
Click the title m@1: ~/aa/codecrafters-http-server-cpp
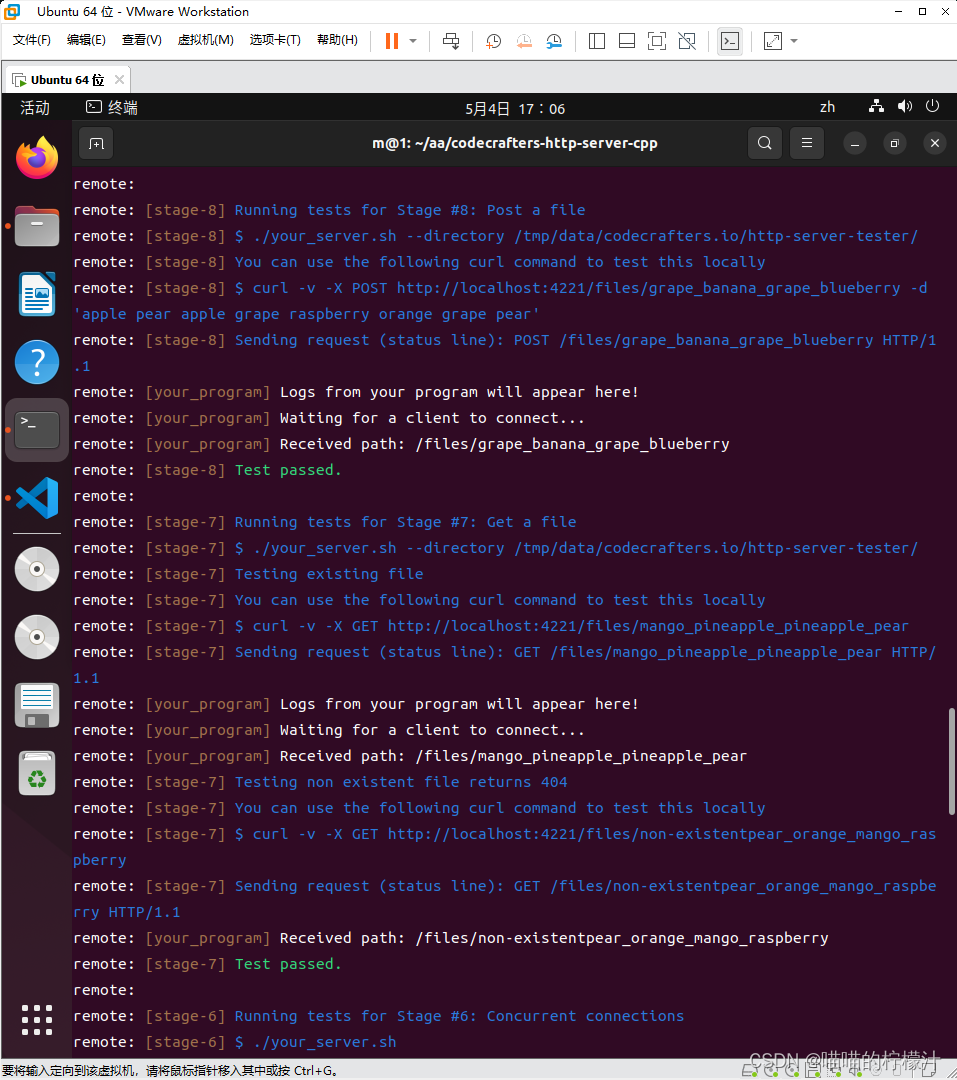coord(515,143)
